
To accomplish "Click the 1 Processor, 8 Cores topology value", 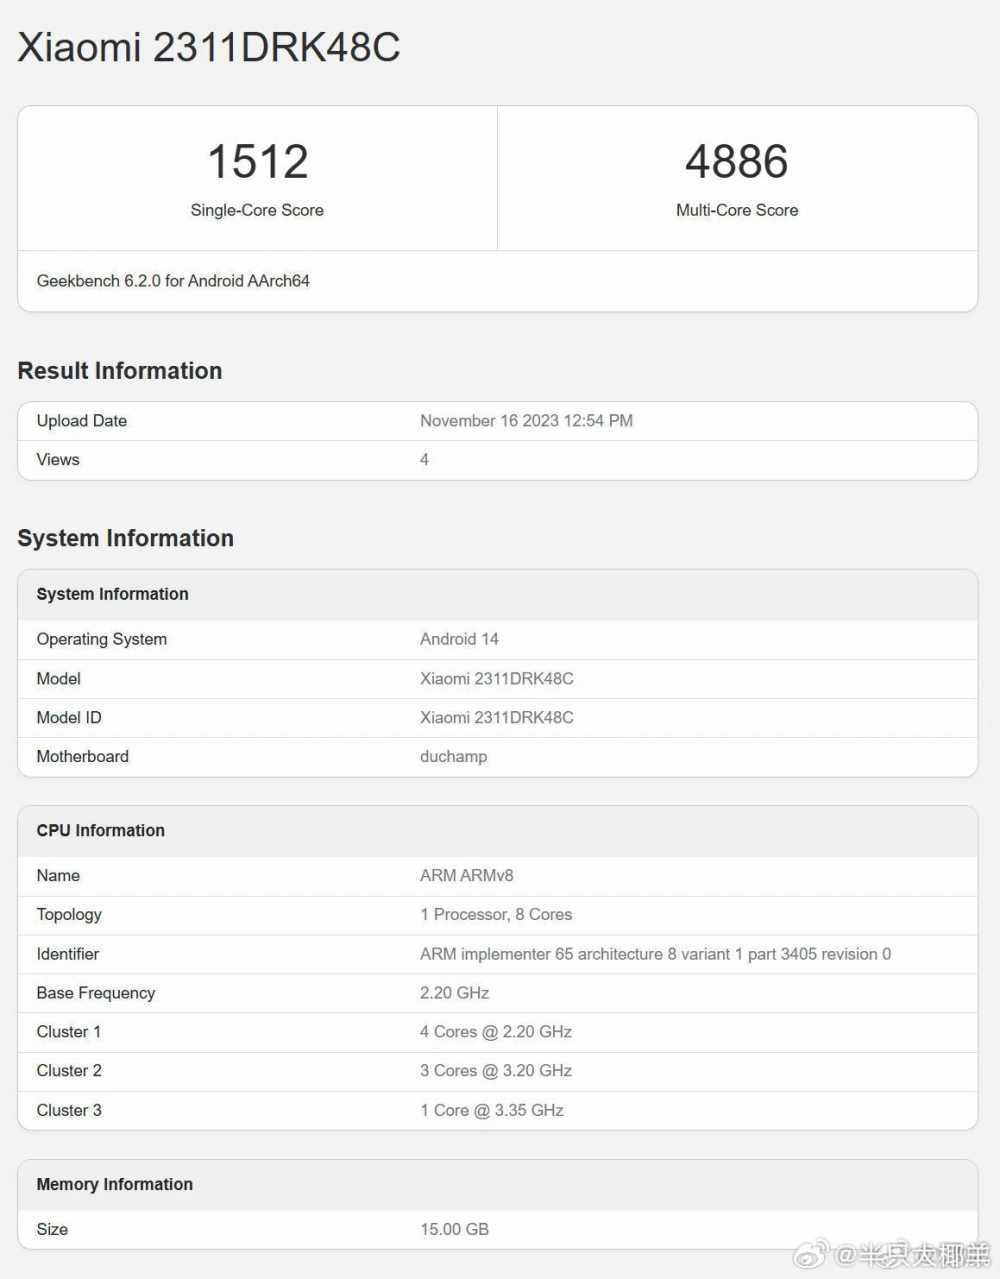I will coord(496,915).
